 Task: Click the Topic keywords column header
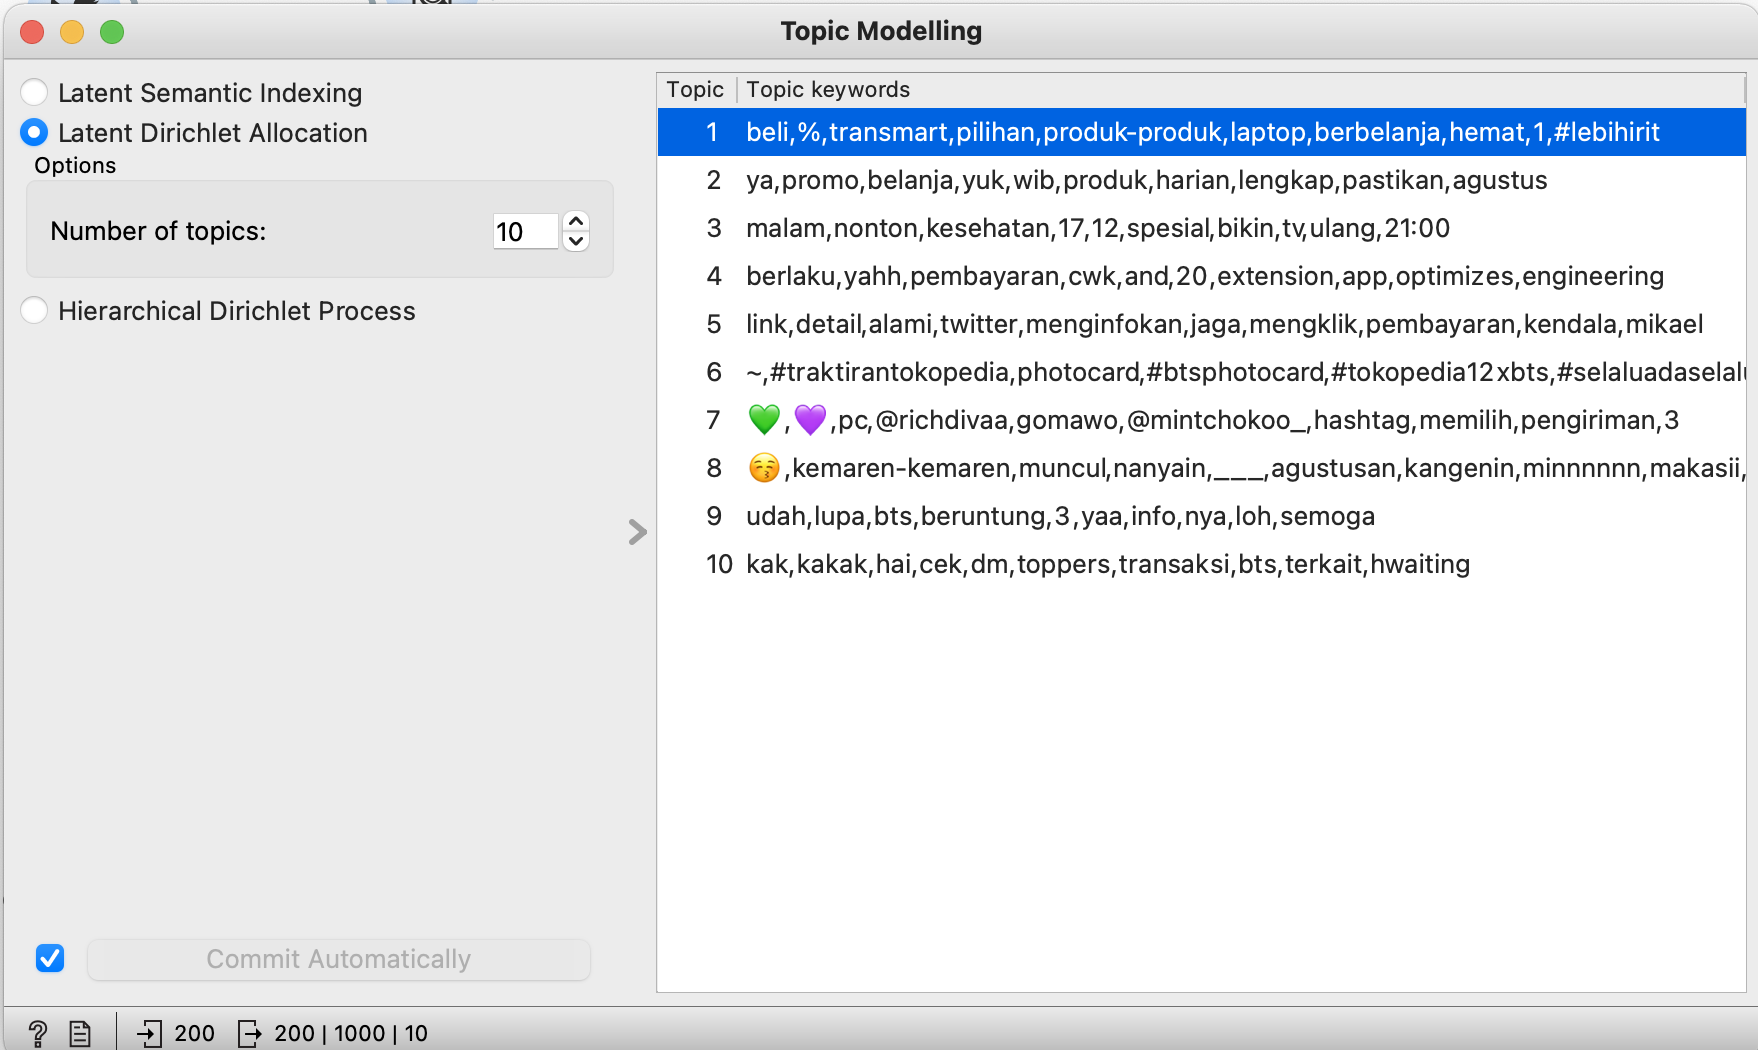(x=1241, y=89)
